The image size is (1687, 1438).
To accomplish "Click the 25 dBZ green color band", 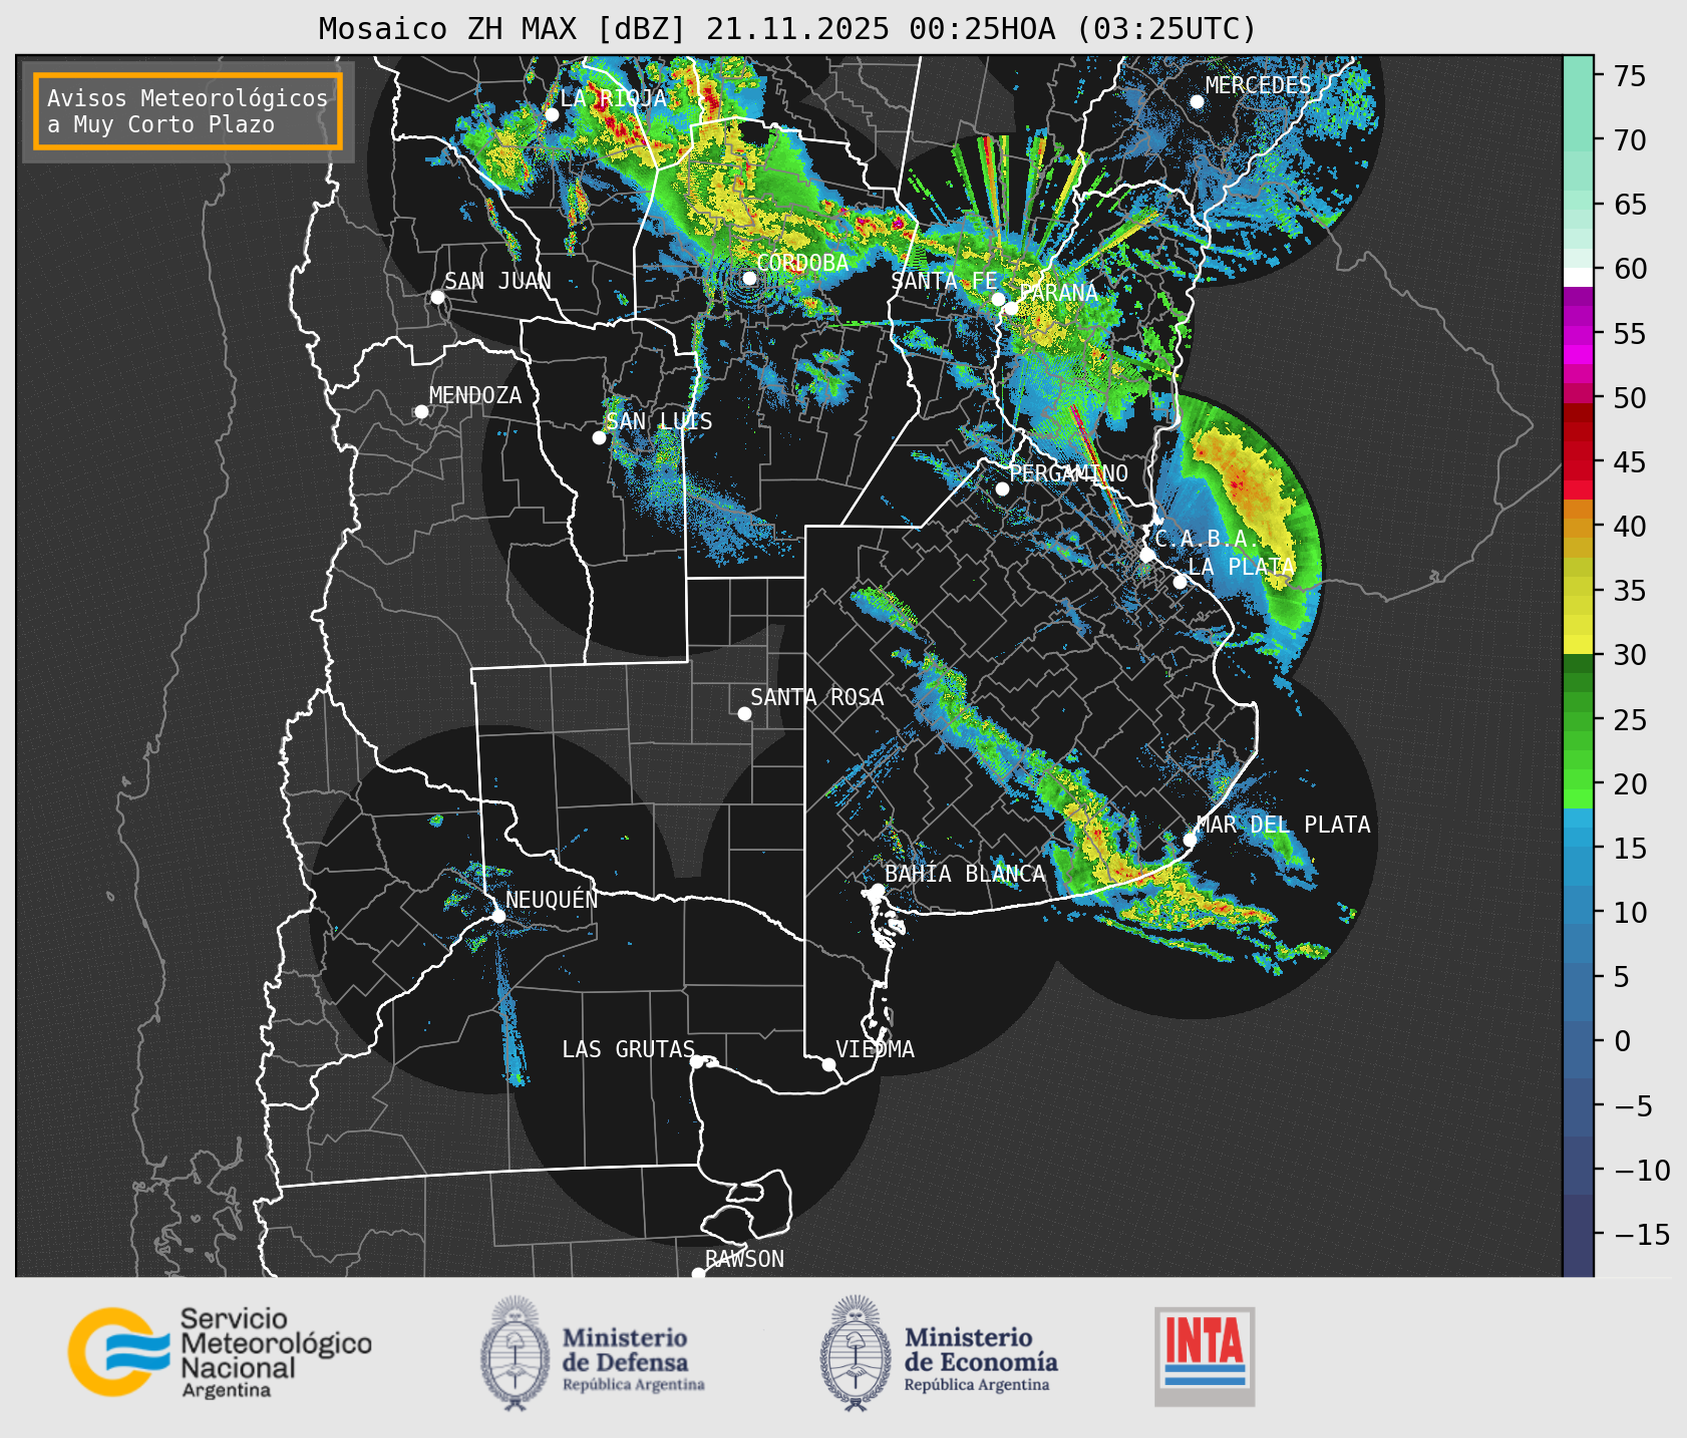I will pyautogui.click(x=1577, y=719).
